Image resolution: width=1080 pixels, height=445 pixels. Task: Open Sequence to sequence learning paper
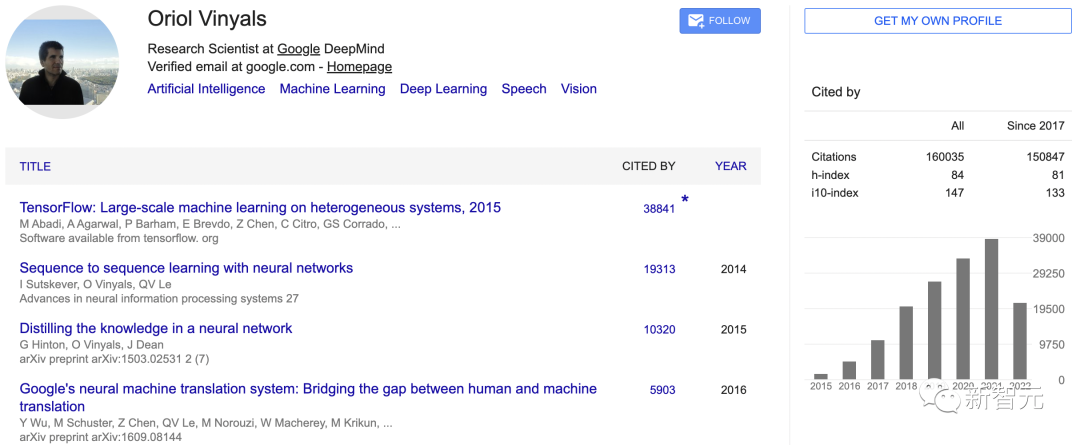[186, 268]
